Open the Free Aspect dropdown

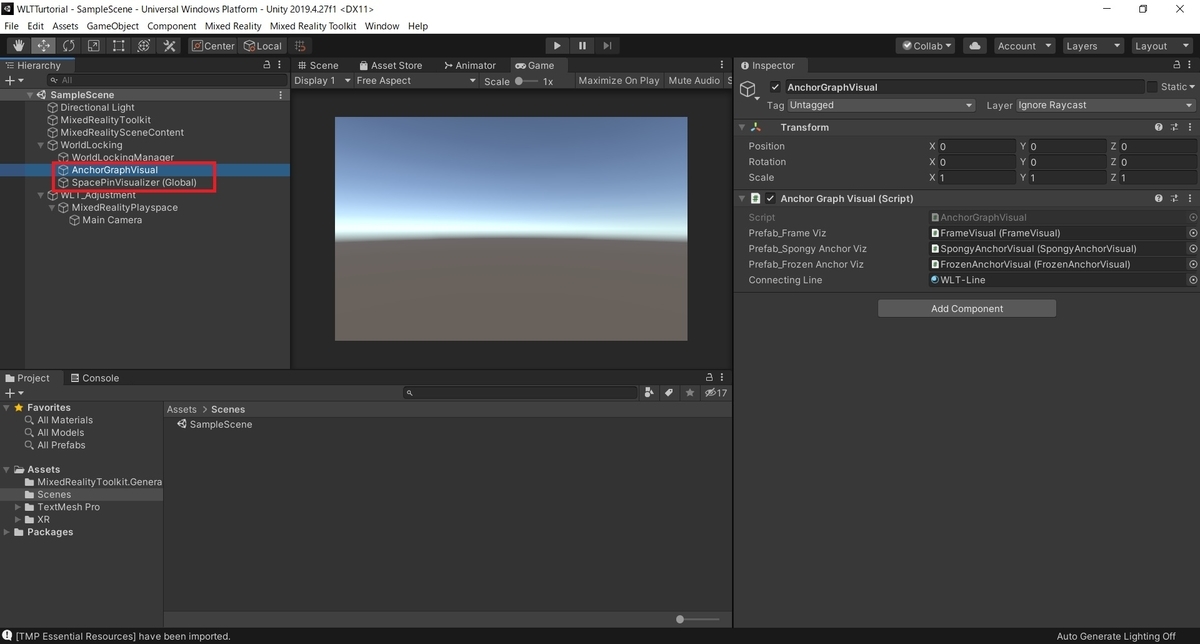416,81
